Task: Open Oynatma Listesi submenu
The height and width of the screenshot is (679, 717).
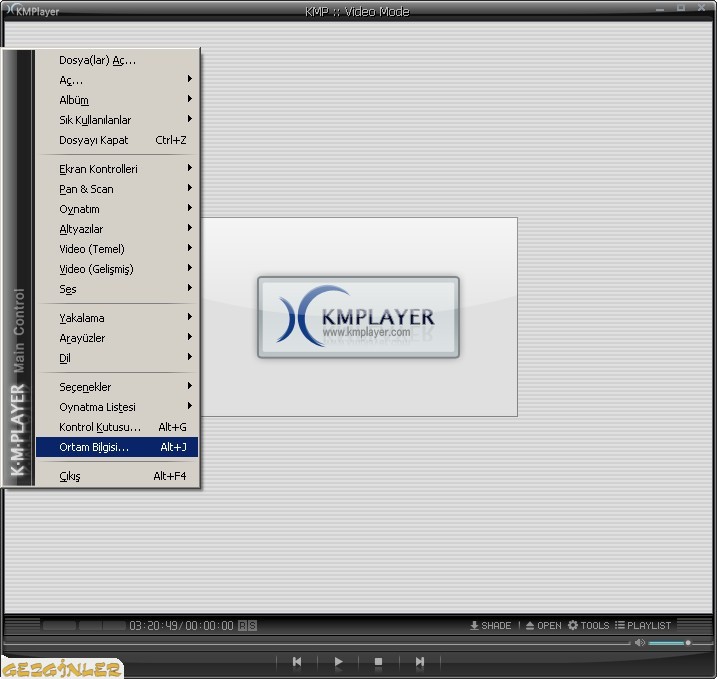Action: point(117,407)
